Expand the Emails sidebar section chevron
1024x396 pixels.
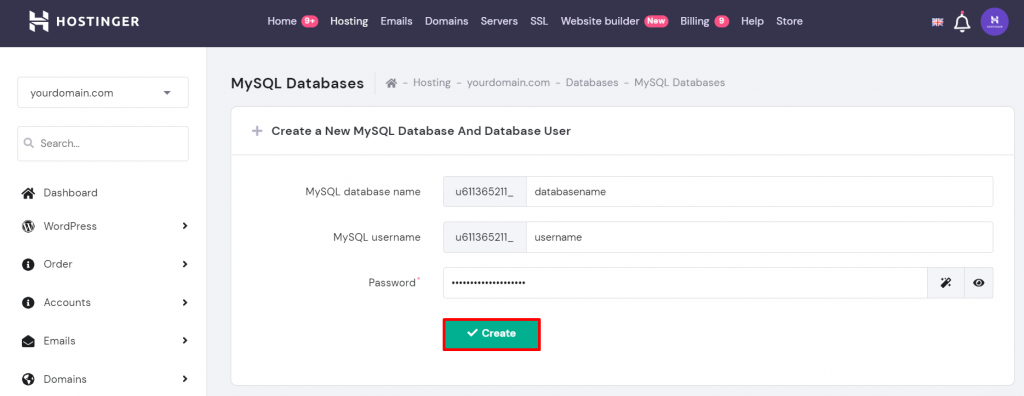[185, 341]
